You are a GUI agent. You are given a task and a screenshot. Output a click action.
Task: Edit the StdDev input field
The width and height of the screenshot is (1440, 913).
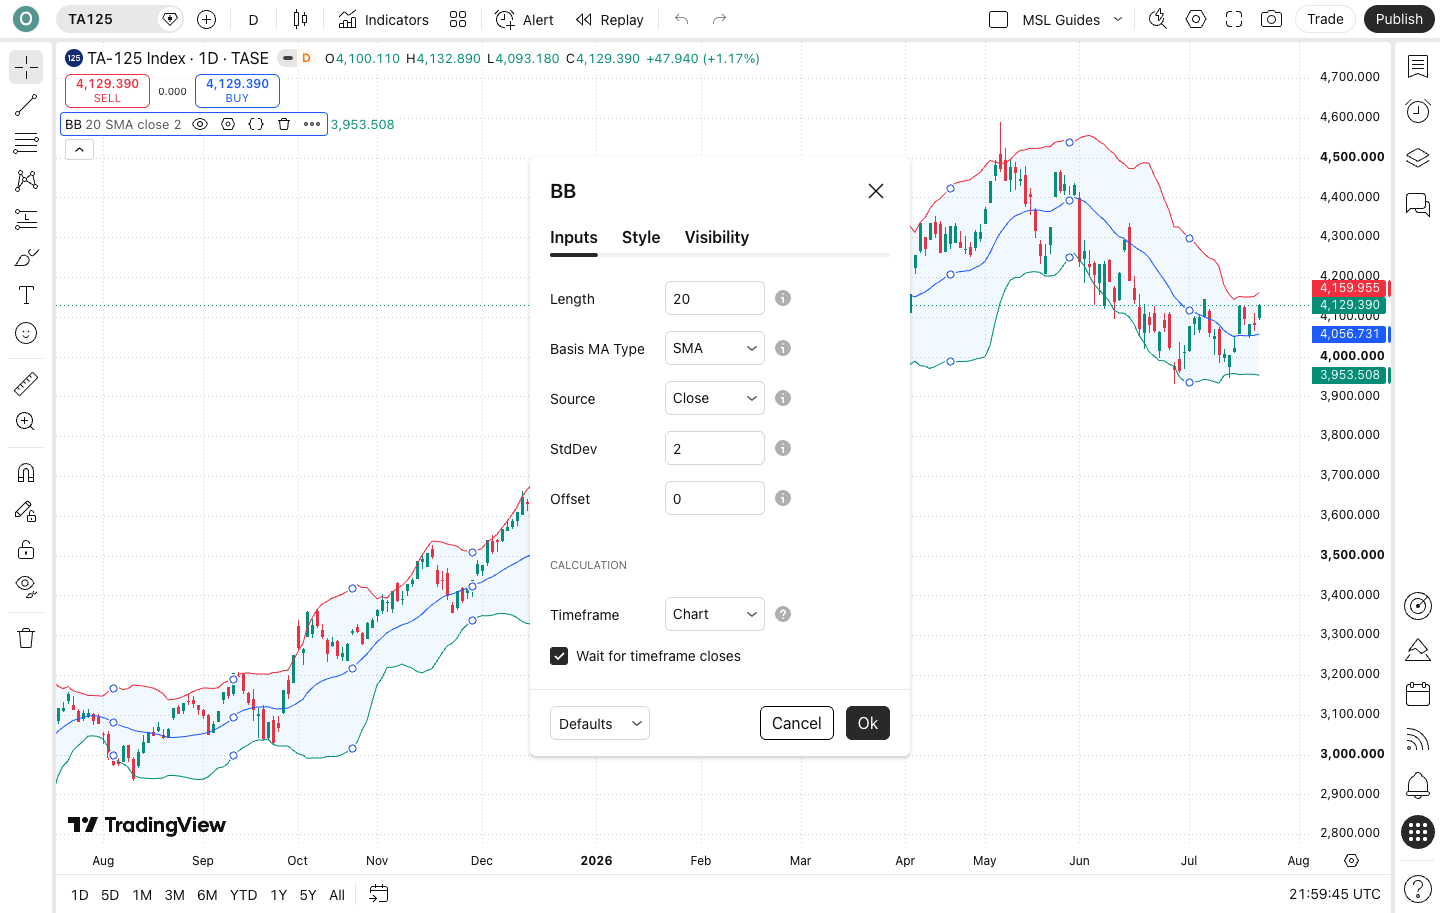pos(715,448)
